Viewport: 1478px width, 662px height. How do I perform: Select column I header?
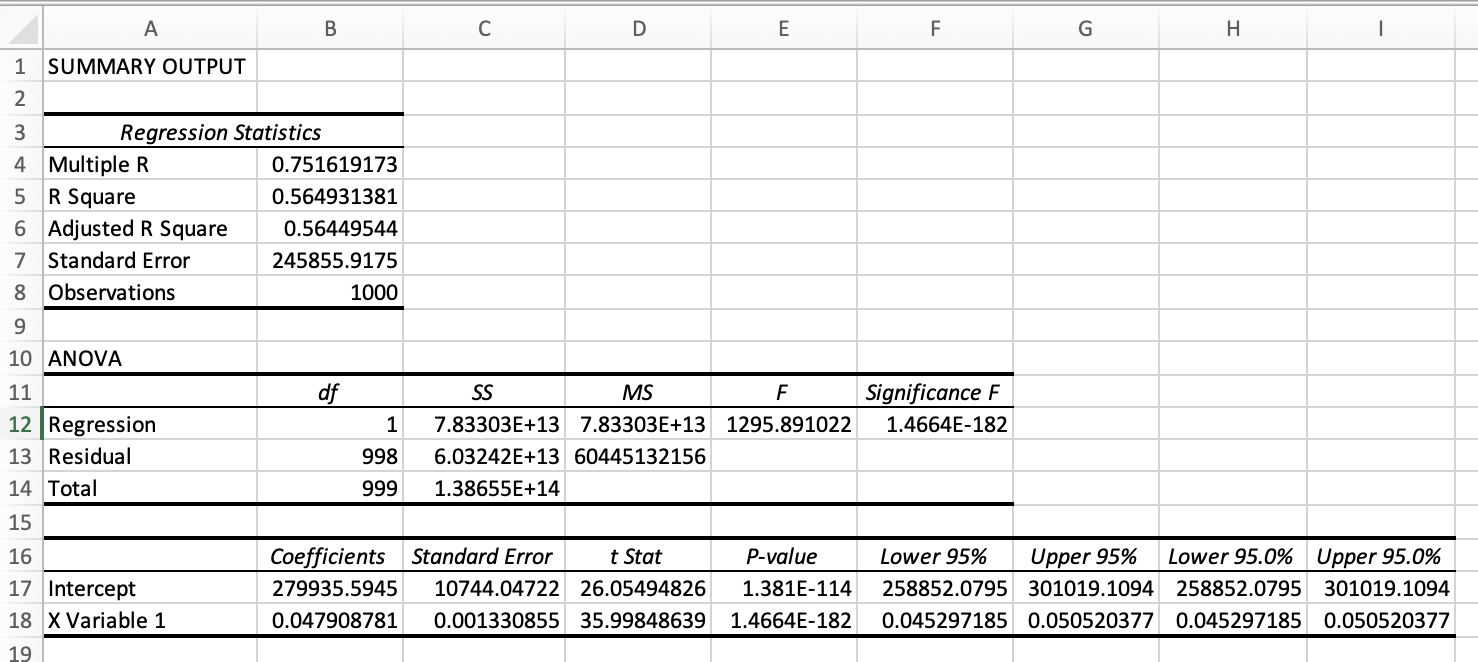click(x=1380, y=31)
